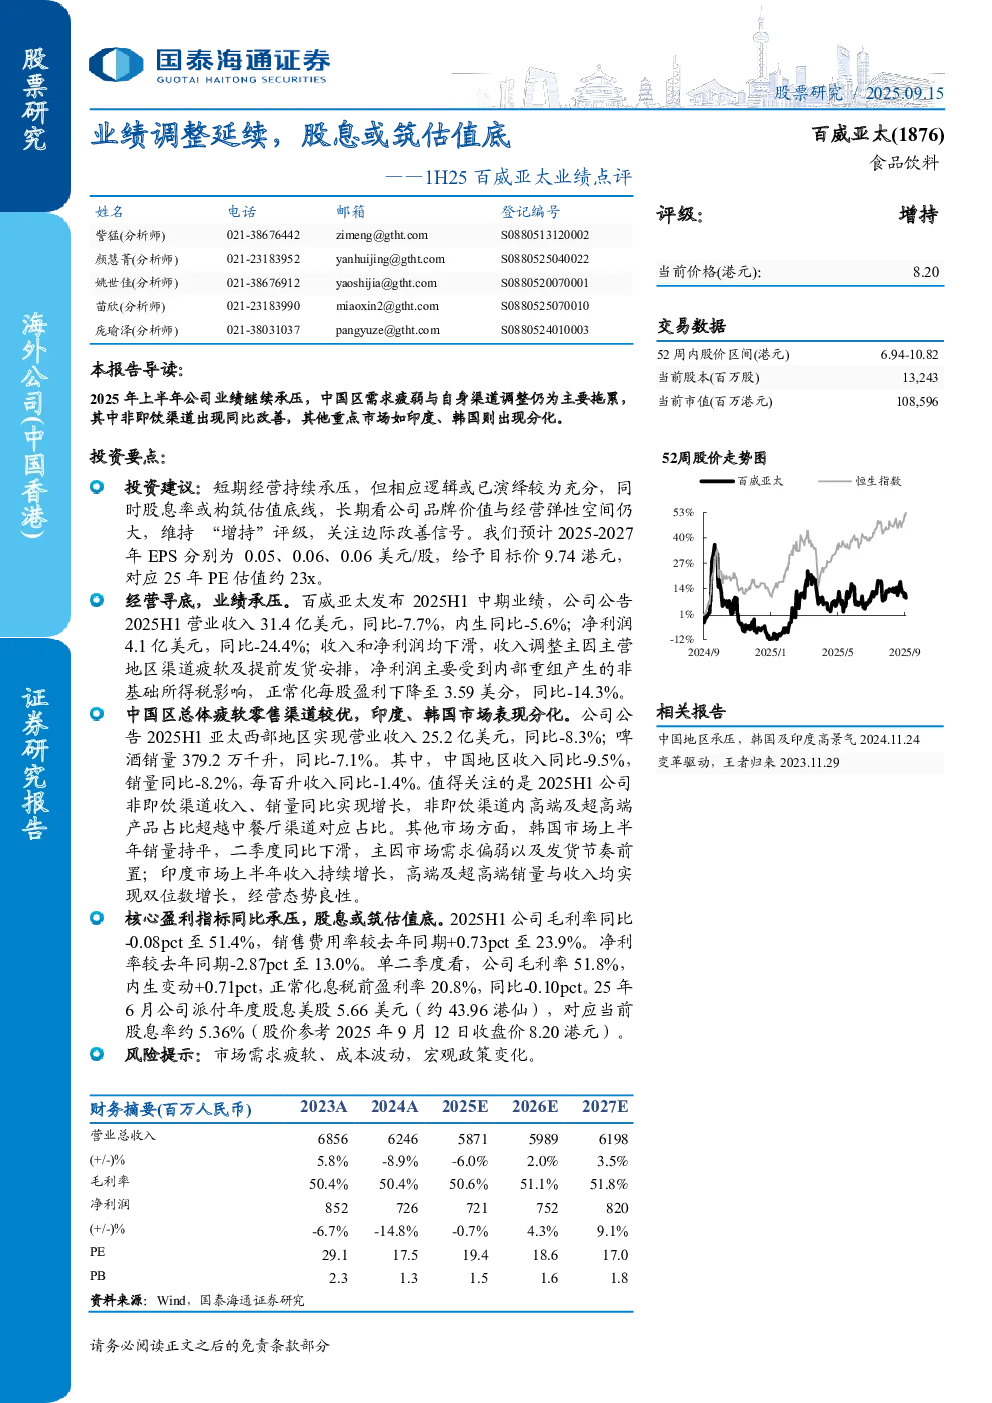Click the first bullet icon before 投资建议

[x=97, y=487]
